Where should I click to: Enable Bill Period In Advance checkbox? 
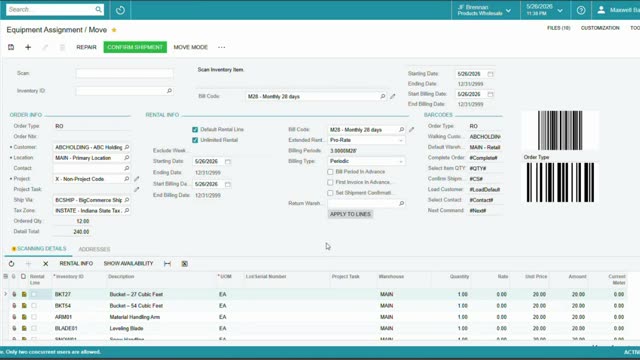coord(330,172)
